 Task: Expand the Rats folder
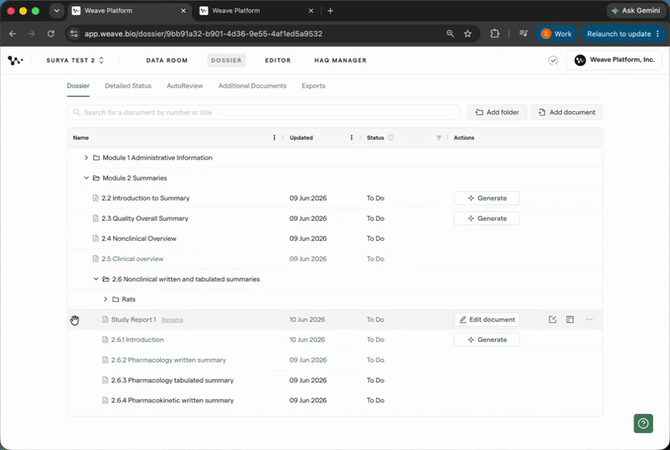[105, 299]
